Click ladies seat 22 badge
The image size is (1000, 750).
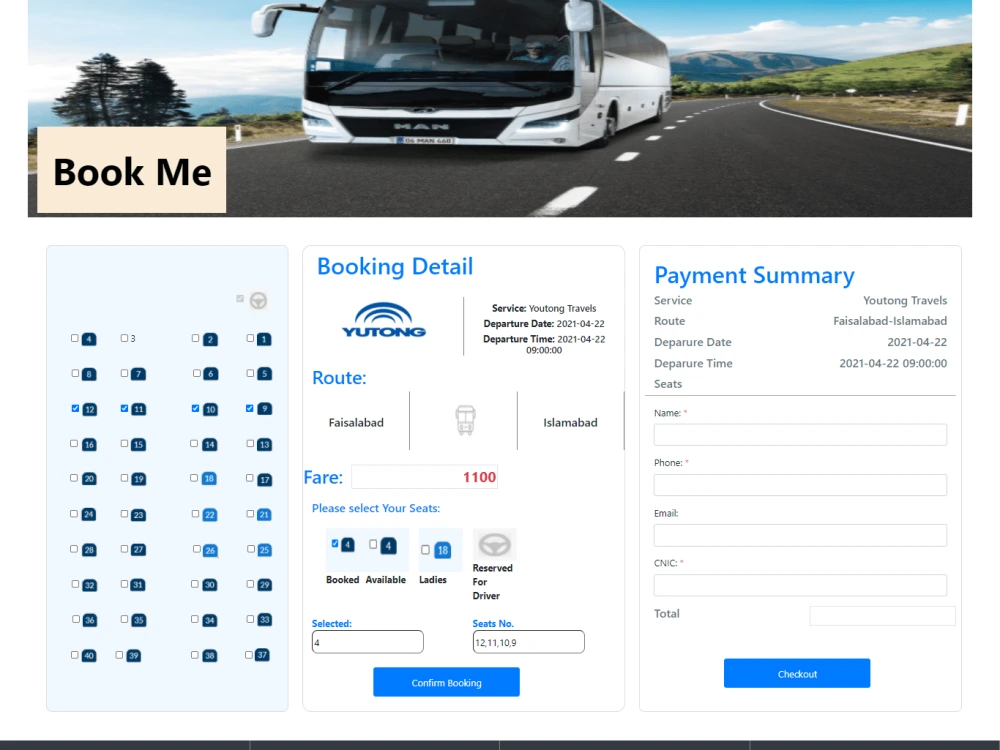210,515
